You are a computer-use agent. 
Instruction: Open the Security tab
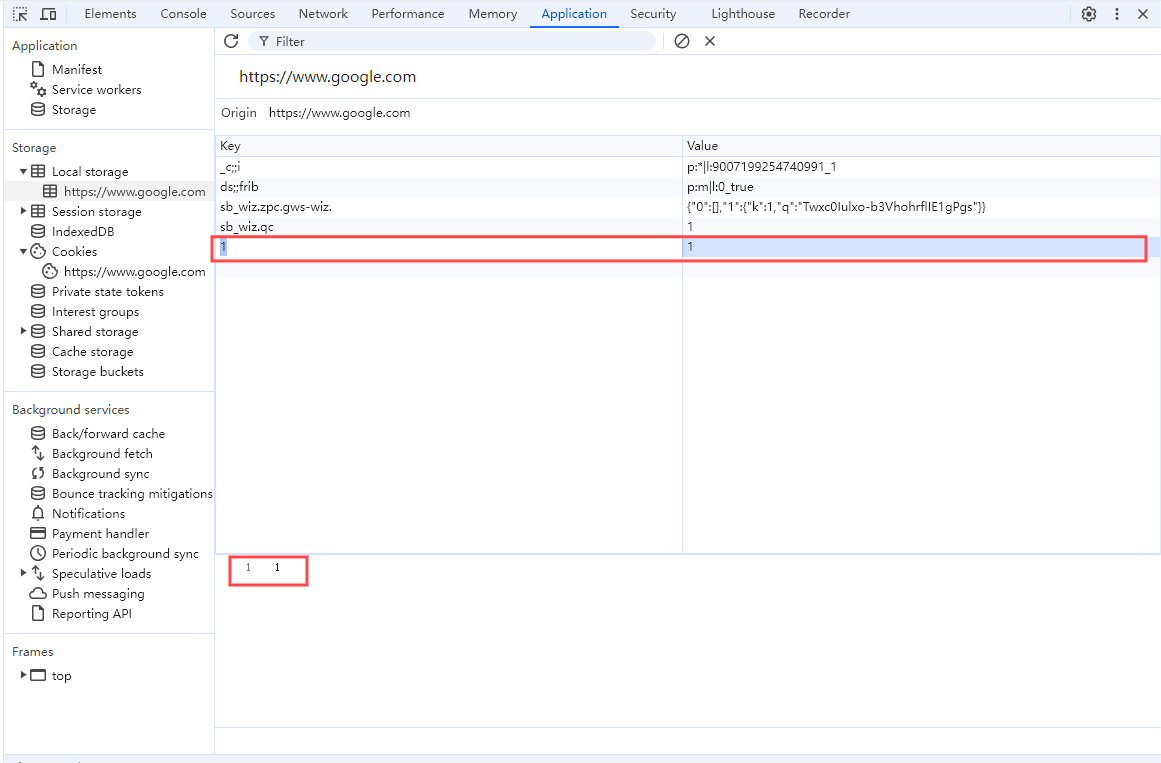tap(653, 14)
